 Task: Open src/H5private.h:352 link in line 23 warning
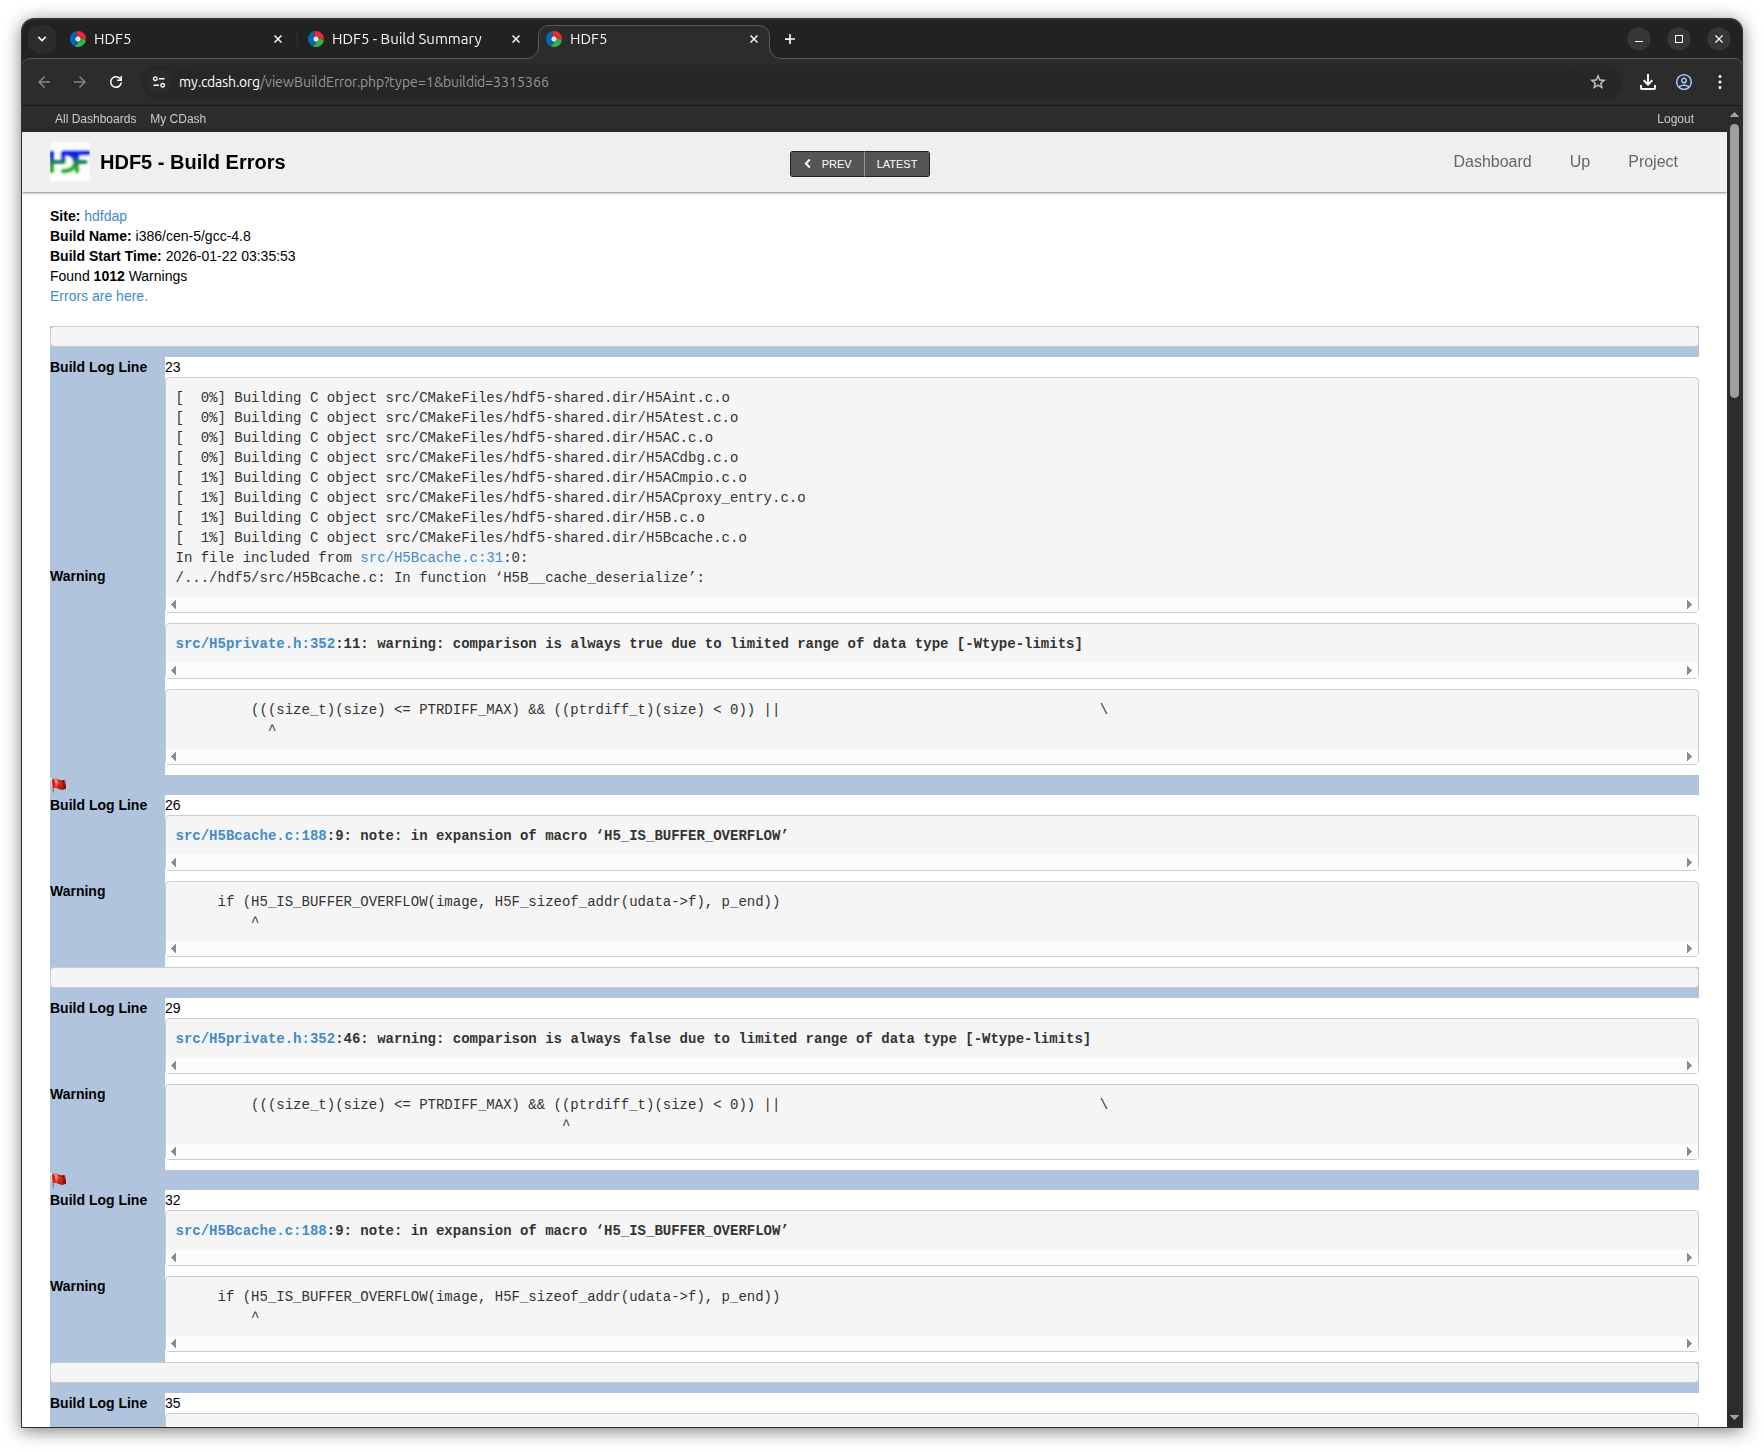[x=255, y=644]
